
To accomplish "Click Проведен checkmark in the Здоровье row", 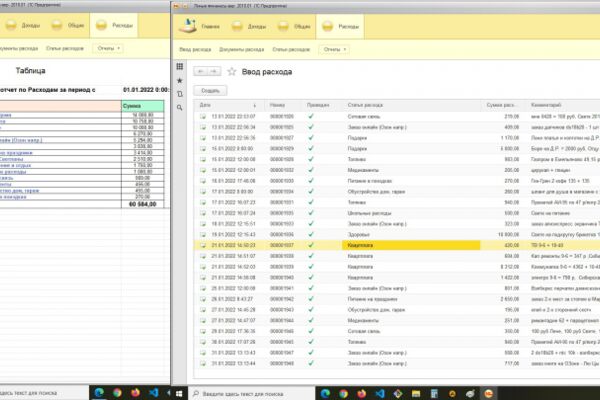I will point(311,234).
